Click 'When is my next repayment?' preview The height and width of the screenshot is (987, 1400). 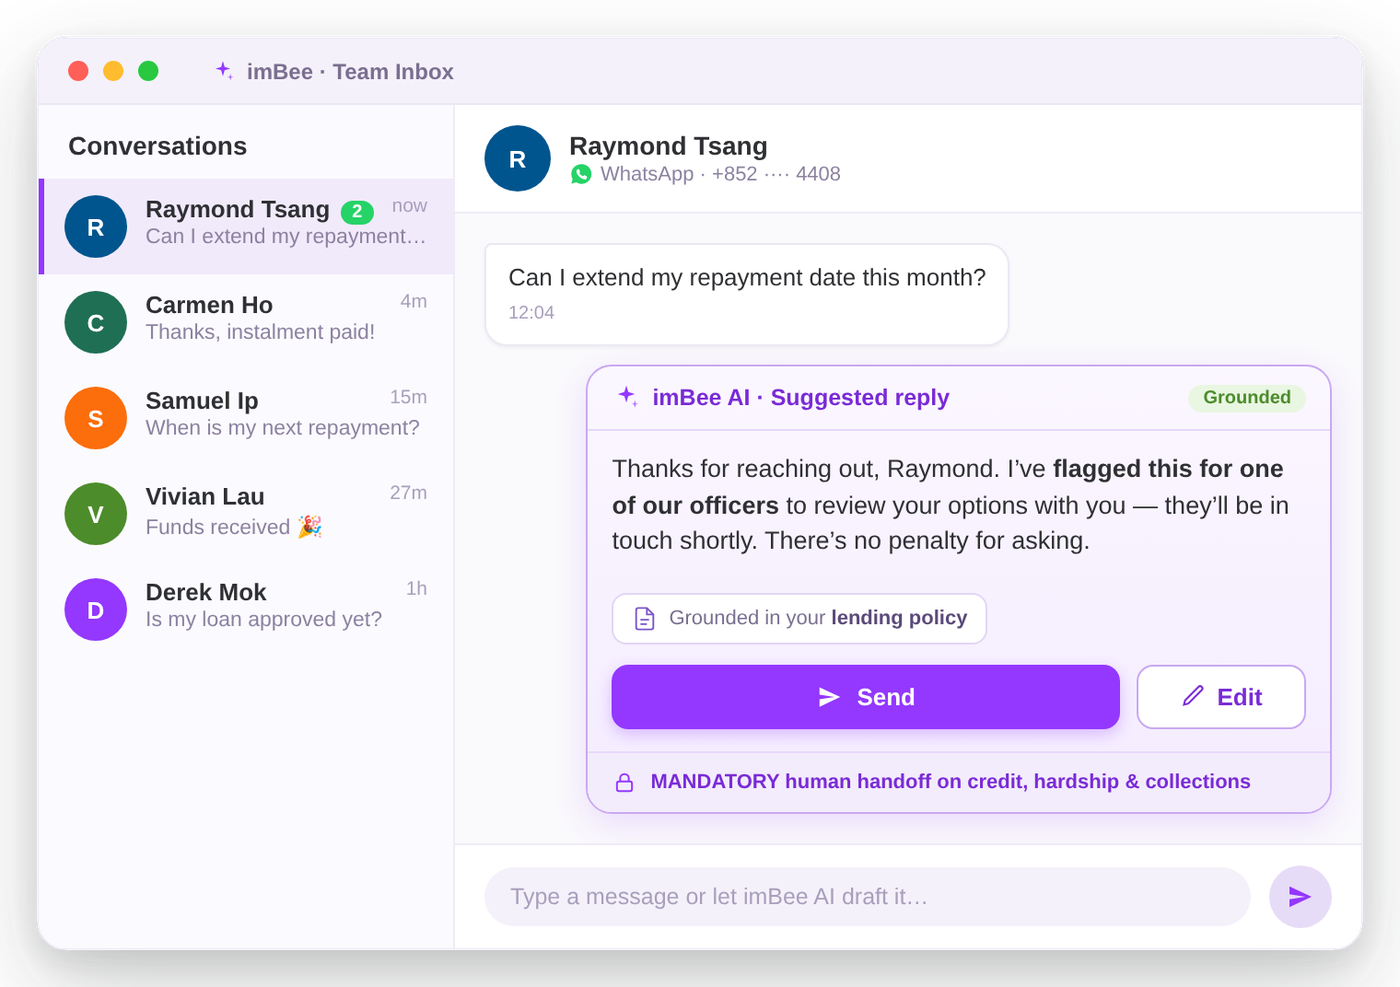click(x=283, y=428)
